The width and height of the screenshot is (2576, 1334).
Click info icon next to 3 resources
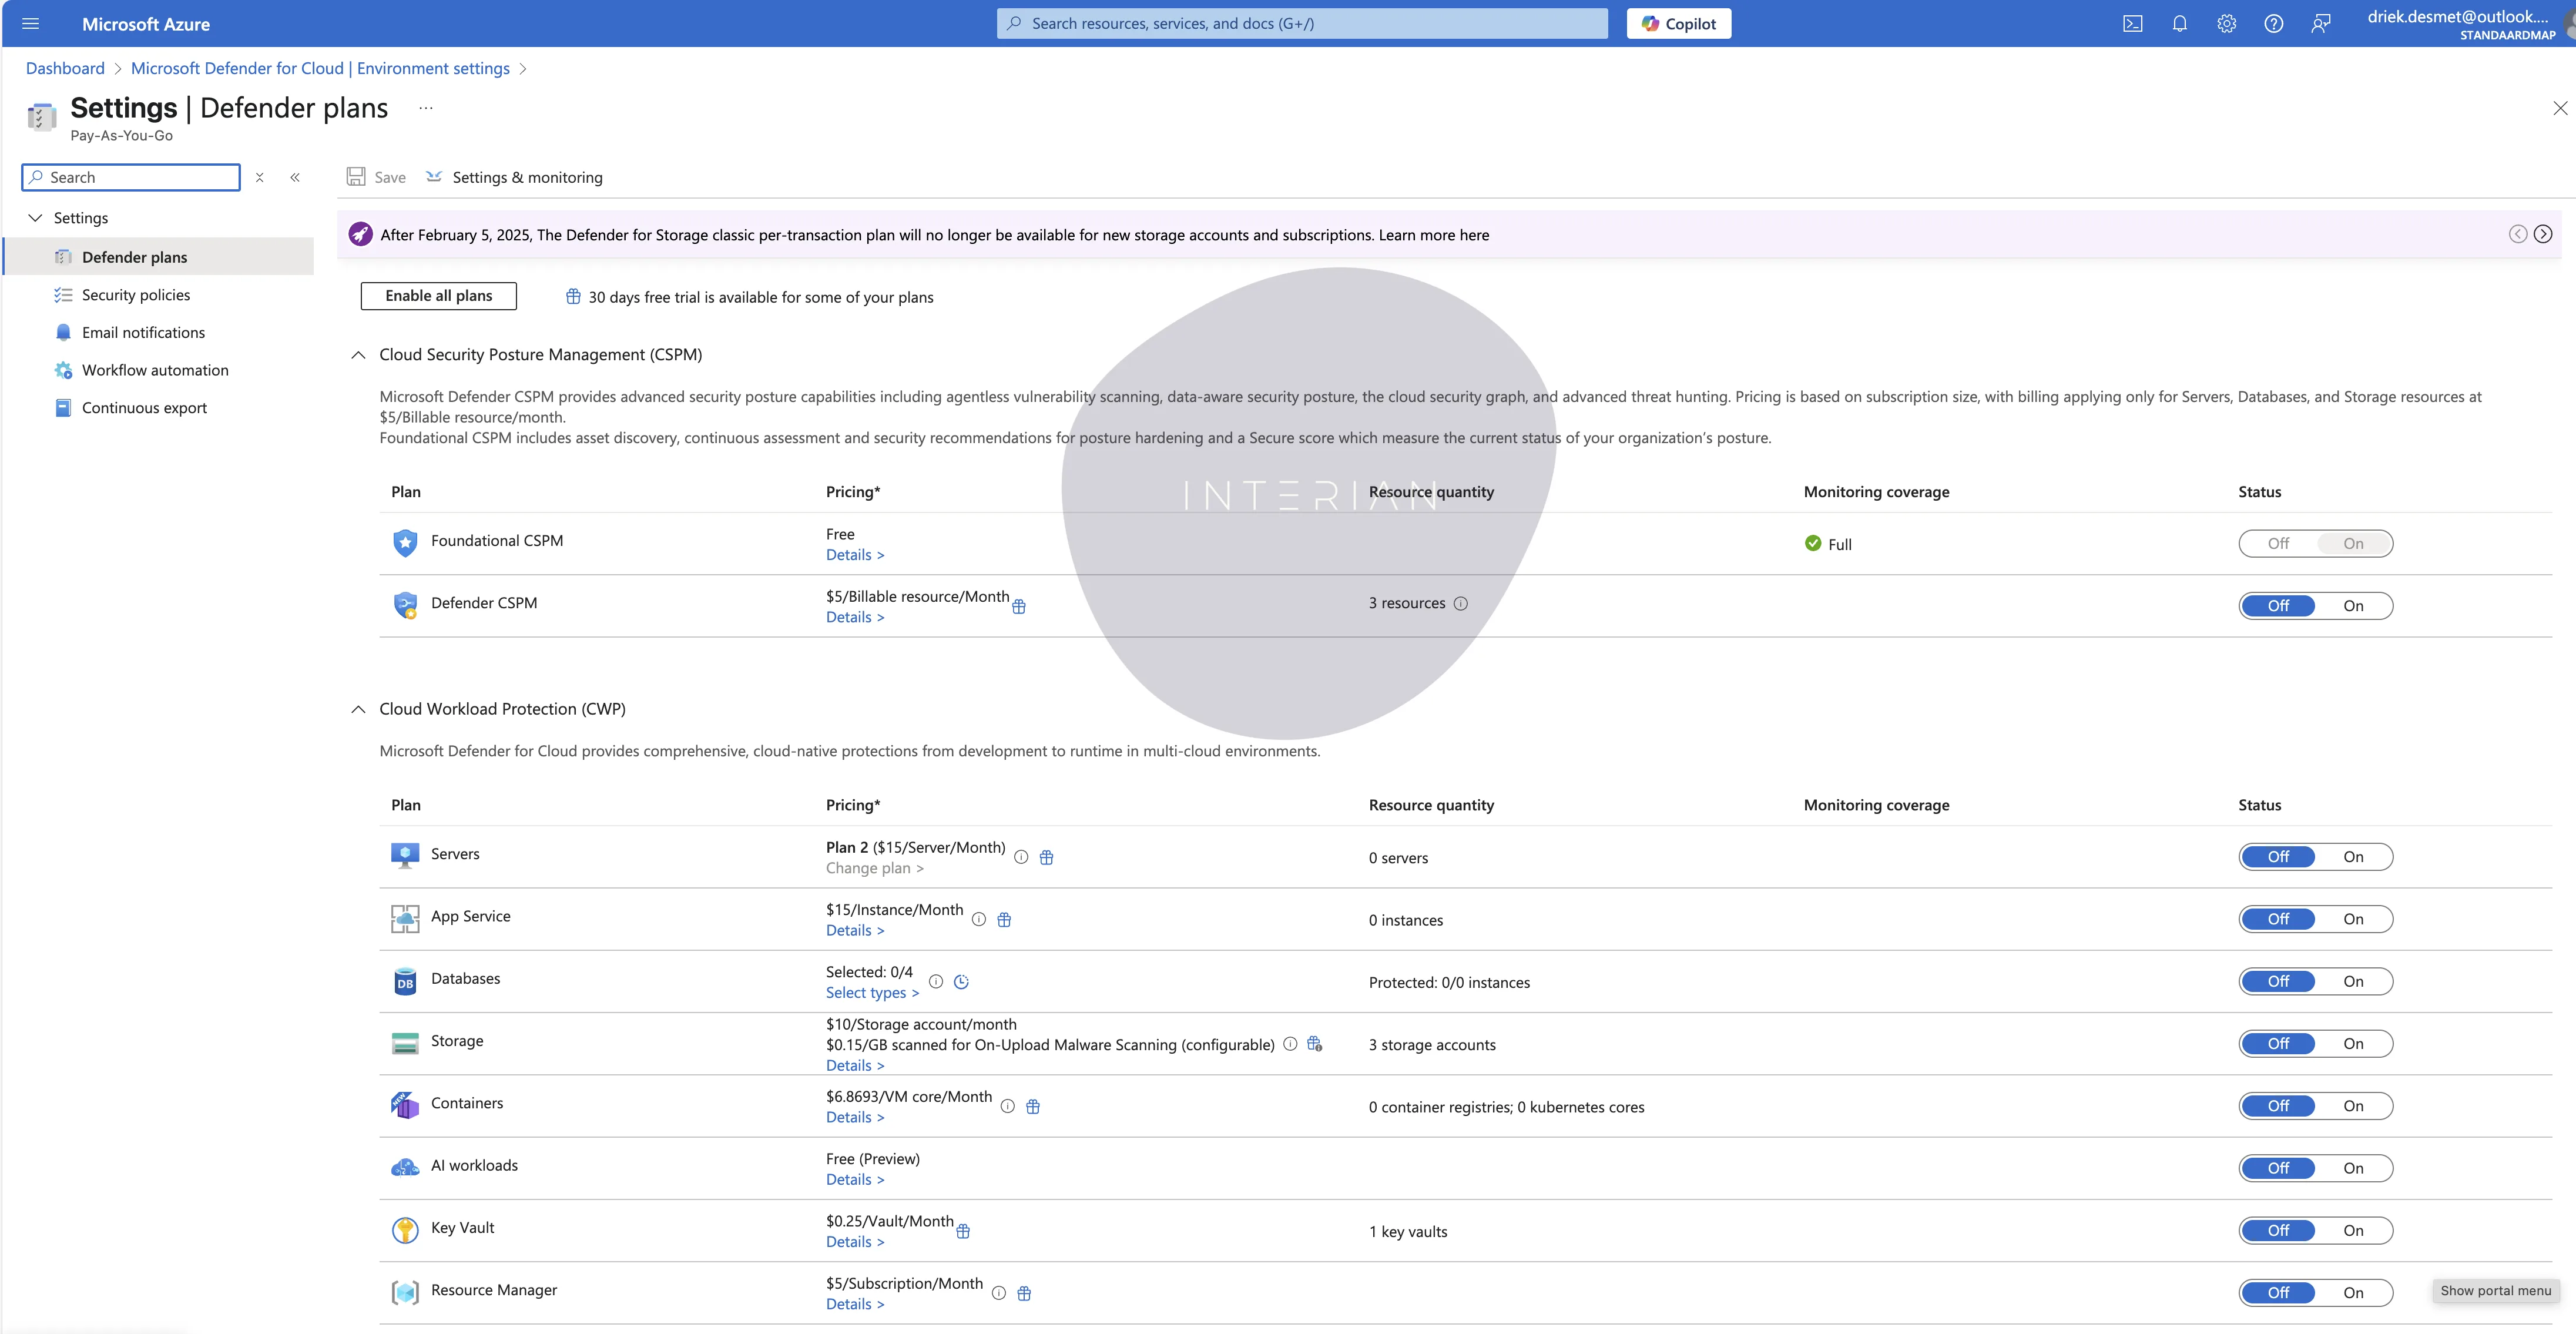click(x=1460, y=603)
